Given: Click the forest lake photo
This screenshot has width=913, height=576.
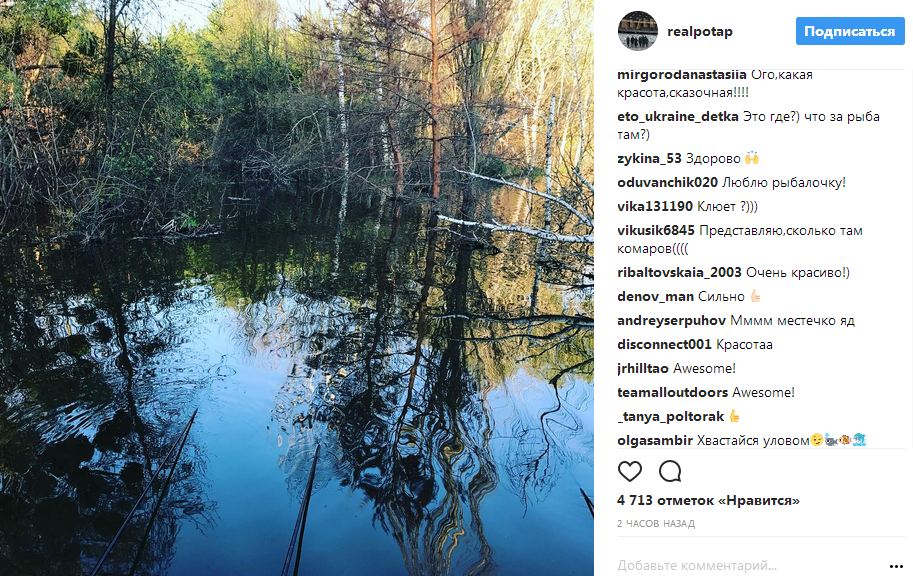Looking at the screenshot, I should pyautogui.click(x=297, y=288).
